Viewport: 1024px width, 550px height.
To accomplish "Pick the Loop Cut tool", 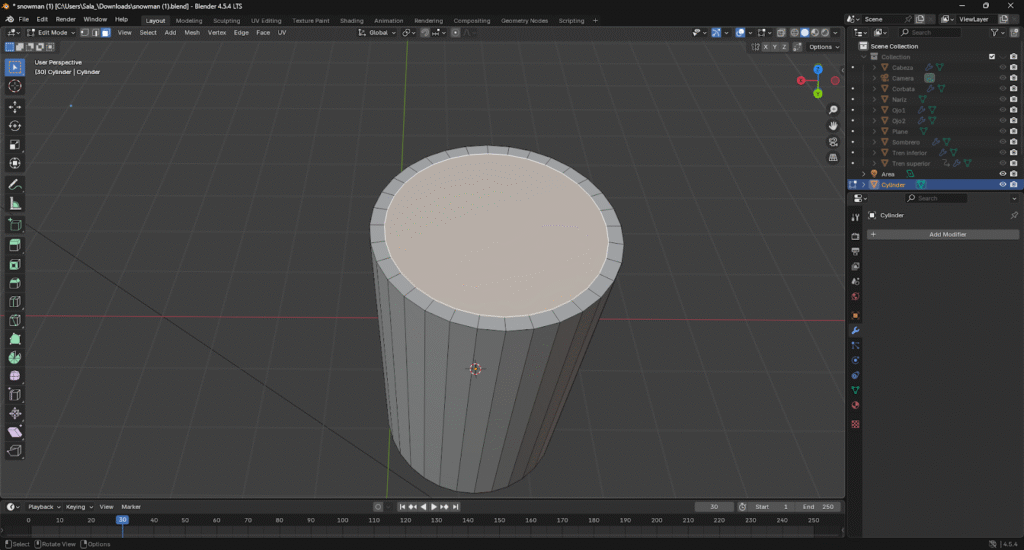I will [x=15, y=301].
